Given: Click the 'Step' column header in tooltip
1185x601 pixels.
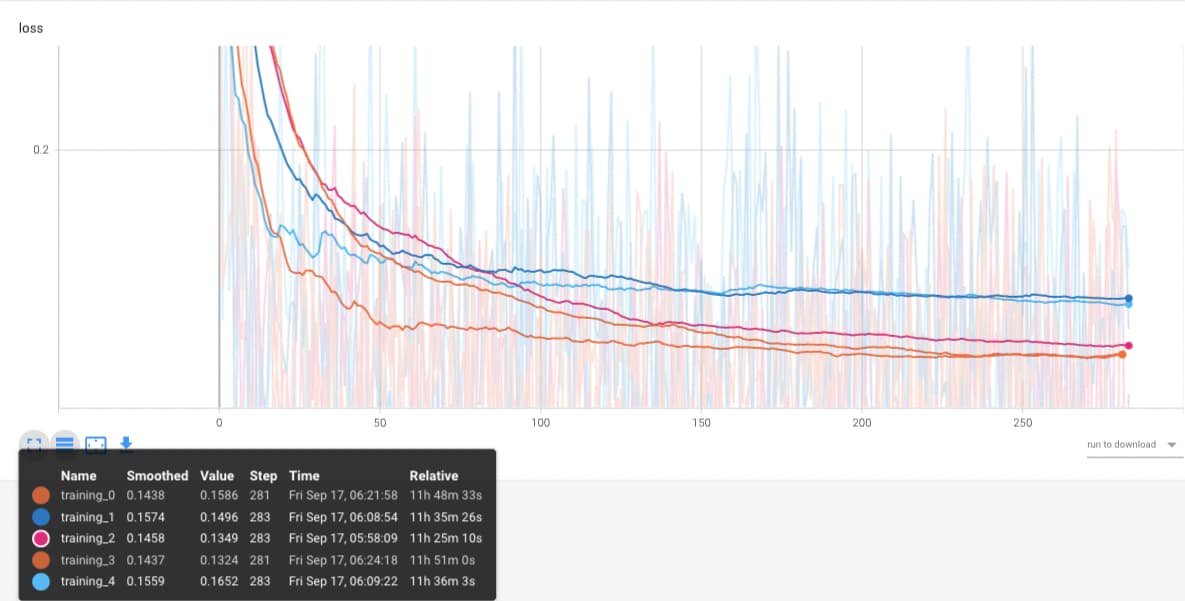Looking at the screenshot, I should 263,476.
